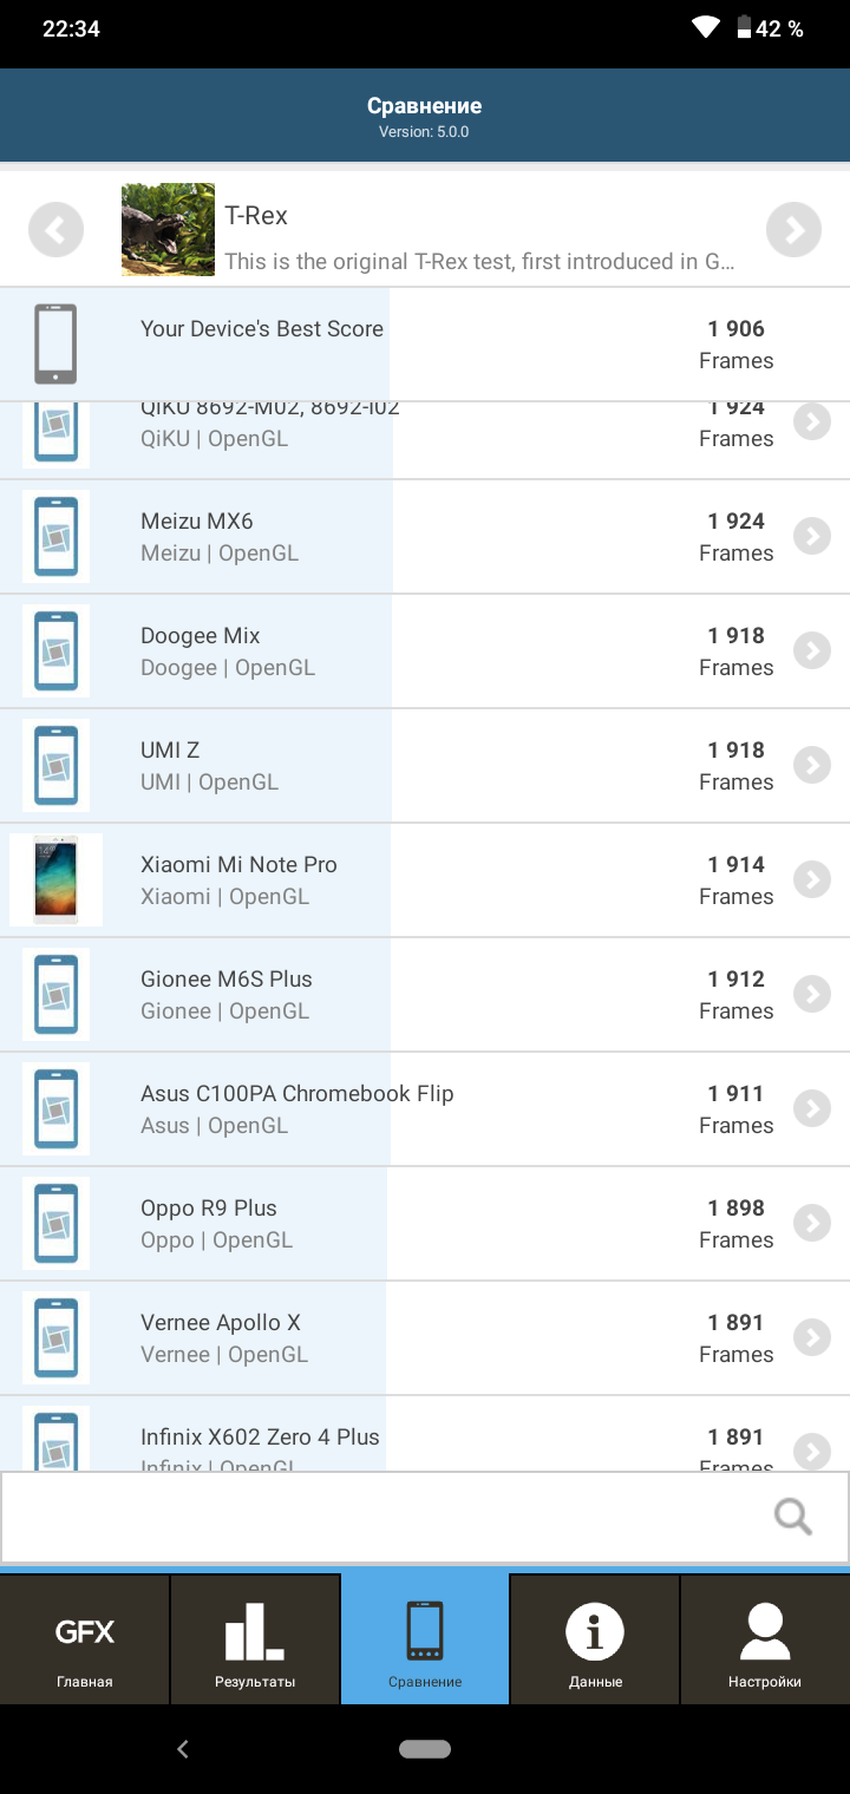Open Gionee M6S Plus details chevron
850x1794 pixels.
coord(812,994)
